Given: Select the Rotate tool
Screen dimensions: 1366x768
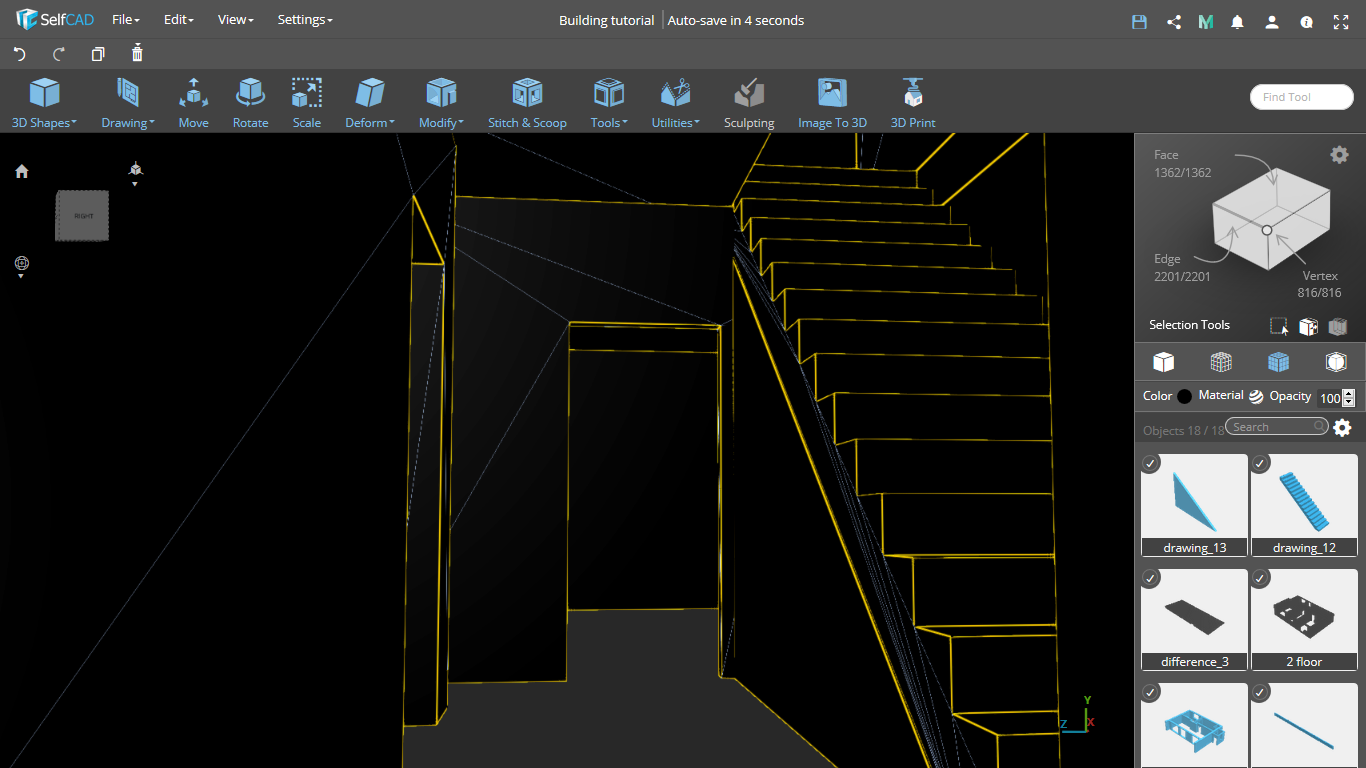Looking at the screenshot, I should (x=250, y=104).
